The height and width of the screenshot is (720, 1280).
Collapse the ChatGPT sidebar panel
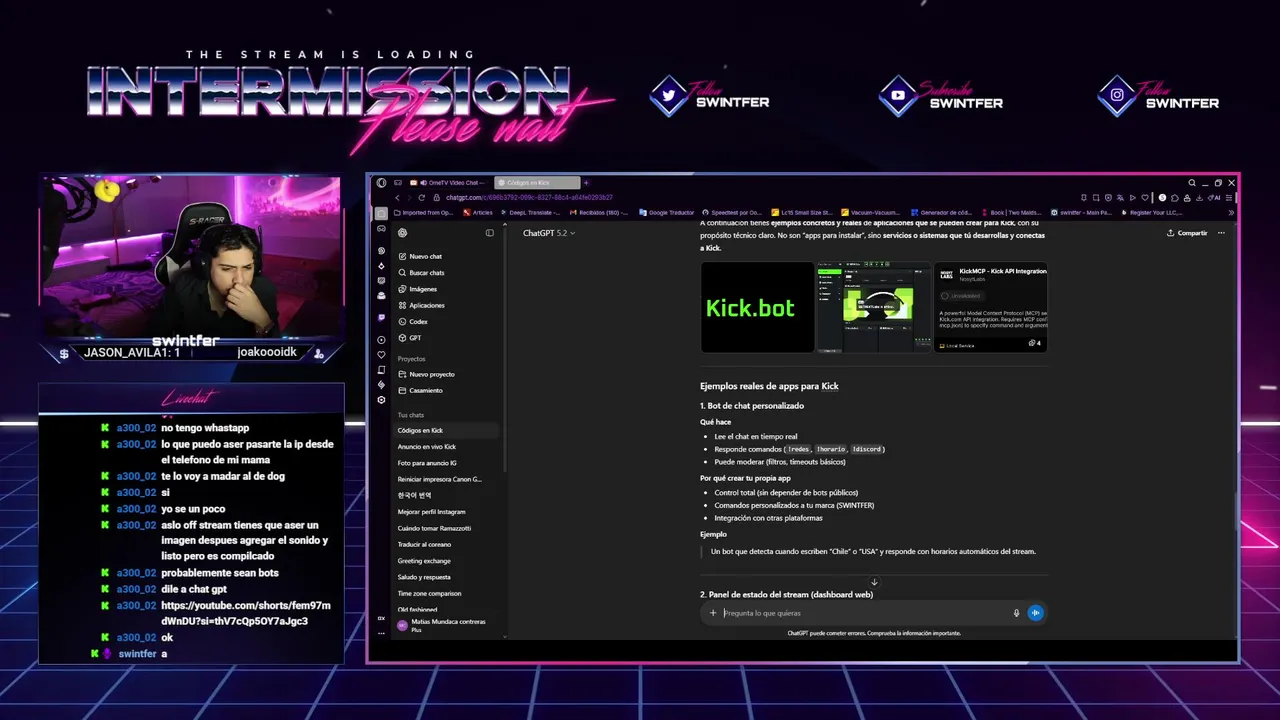[489, 233]
